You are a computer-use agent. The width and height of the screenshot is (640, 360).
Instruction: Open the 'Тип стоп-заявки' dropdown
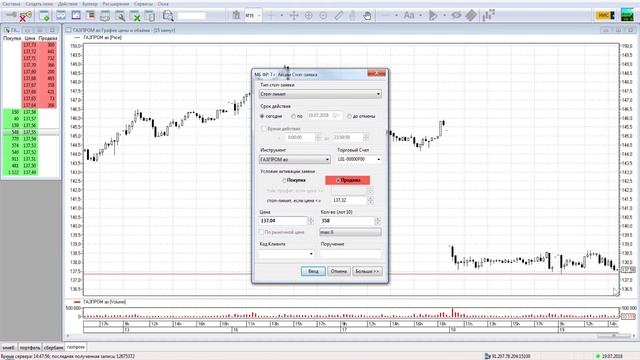click(320, 94)
